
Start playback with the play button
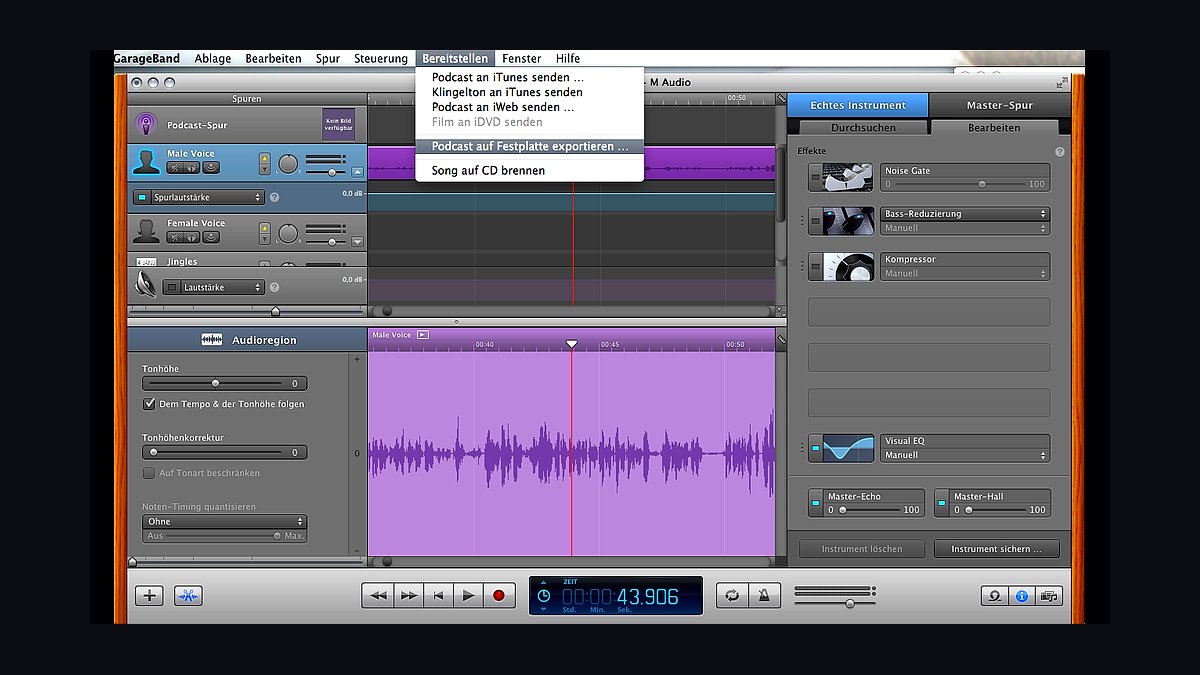coord(468,595)
